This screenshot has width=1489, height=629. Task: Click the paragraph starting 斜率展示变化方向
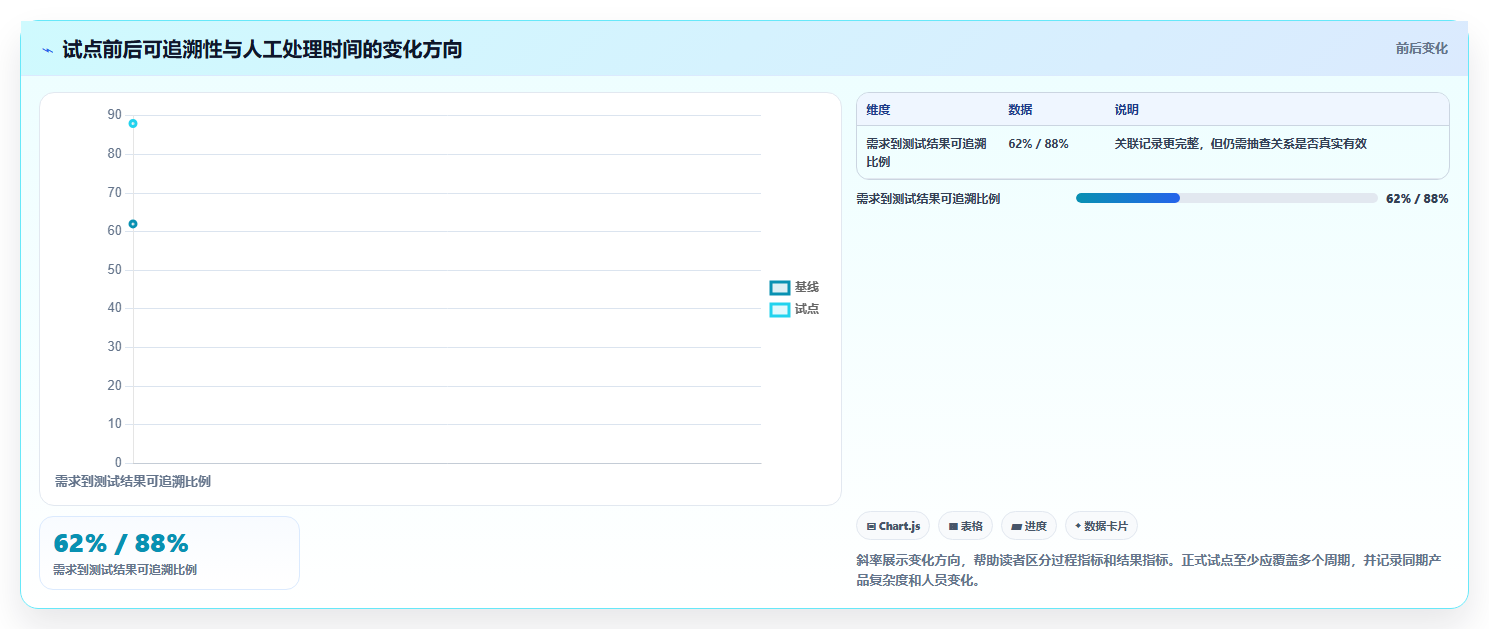tap(1148, 570)
